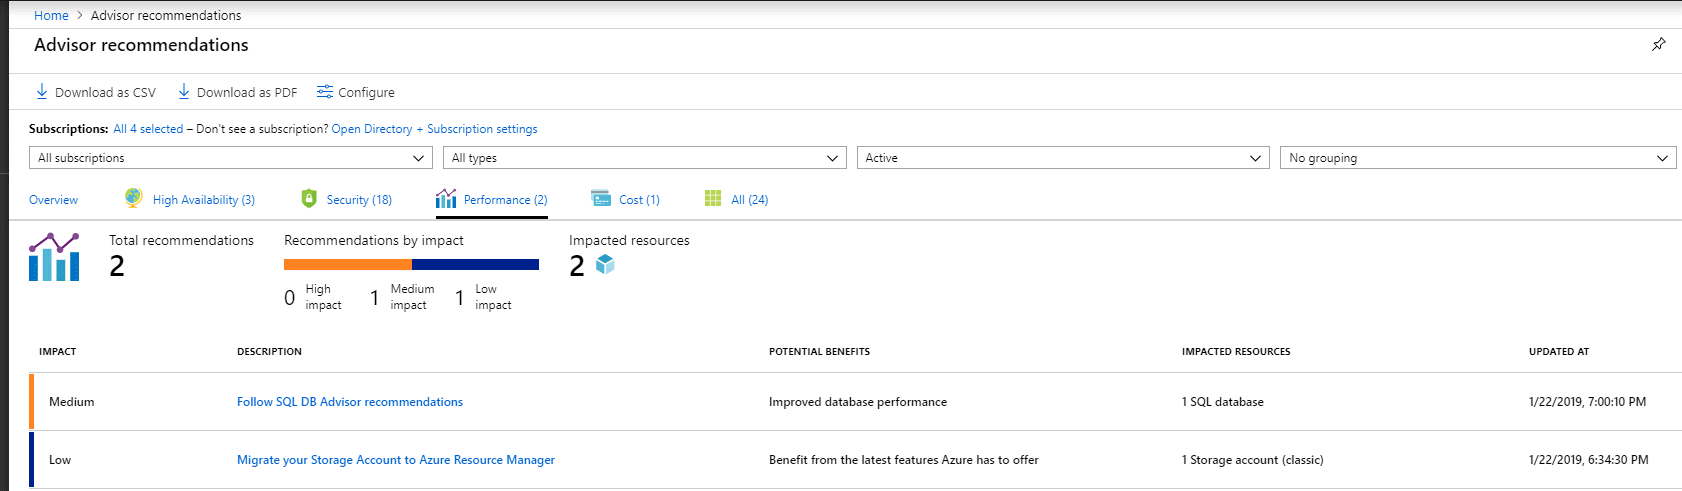Image resolution: width=1682 pixels, height=491 pixels.
Task: Click the Download as PDF arrow icon
Action: tap(184, 91)
